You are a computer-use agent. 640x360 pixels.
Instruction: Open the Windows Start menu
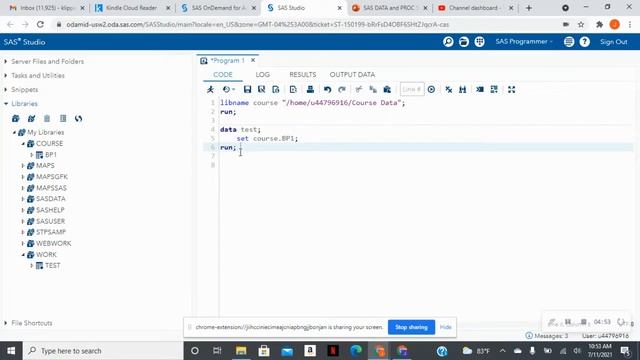click(x=11, y=351)
